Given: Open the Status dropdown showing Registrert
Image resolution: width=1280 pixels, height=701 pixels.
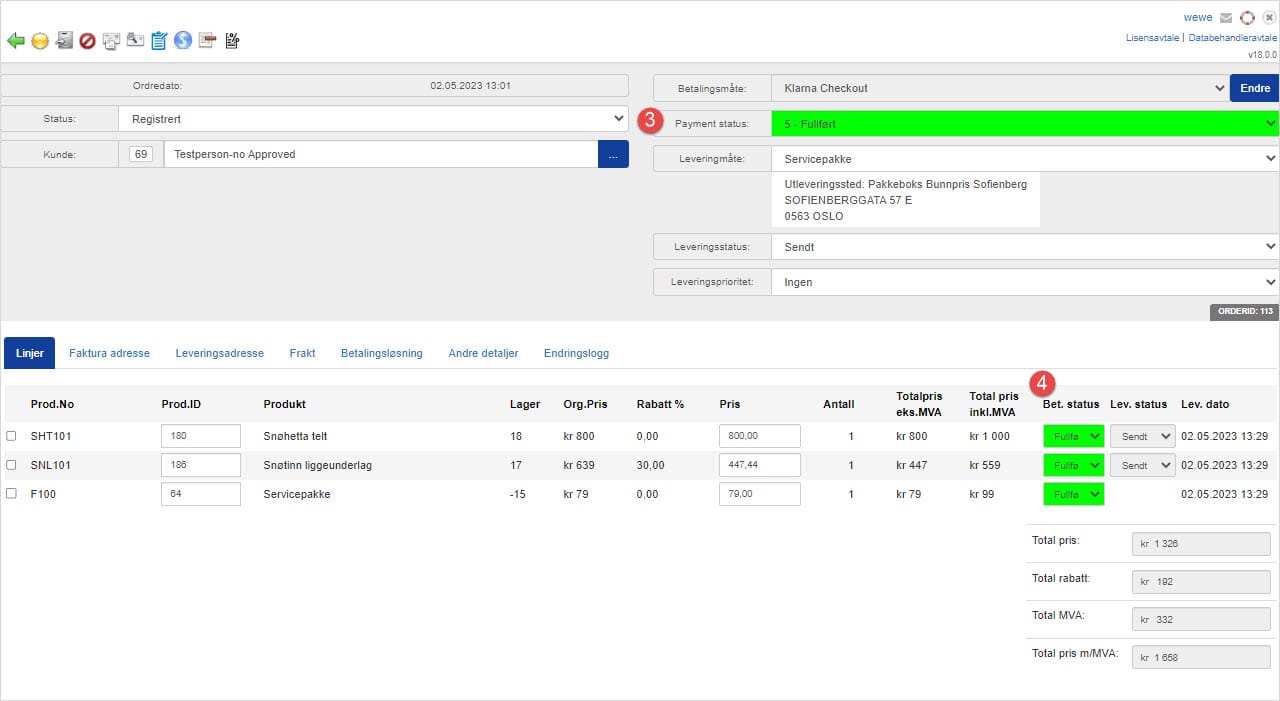Looking at the screenshot, I should pos(372,119).
